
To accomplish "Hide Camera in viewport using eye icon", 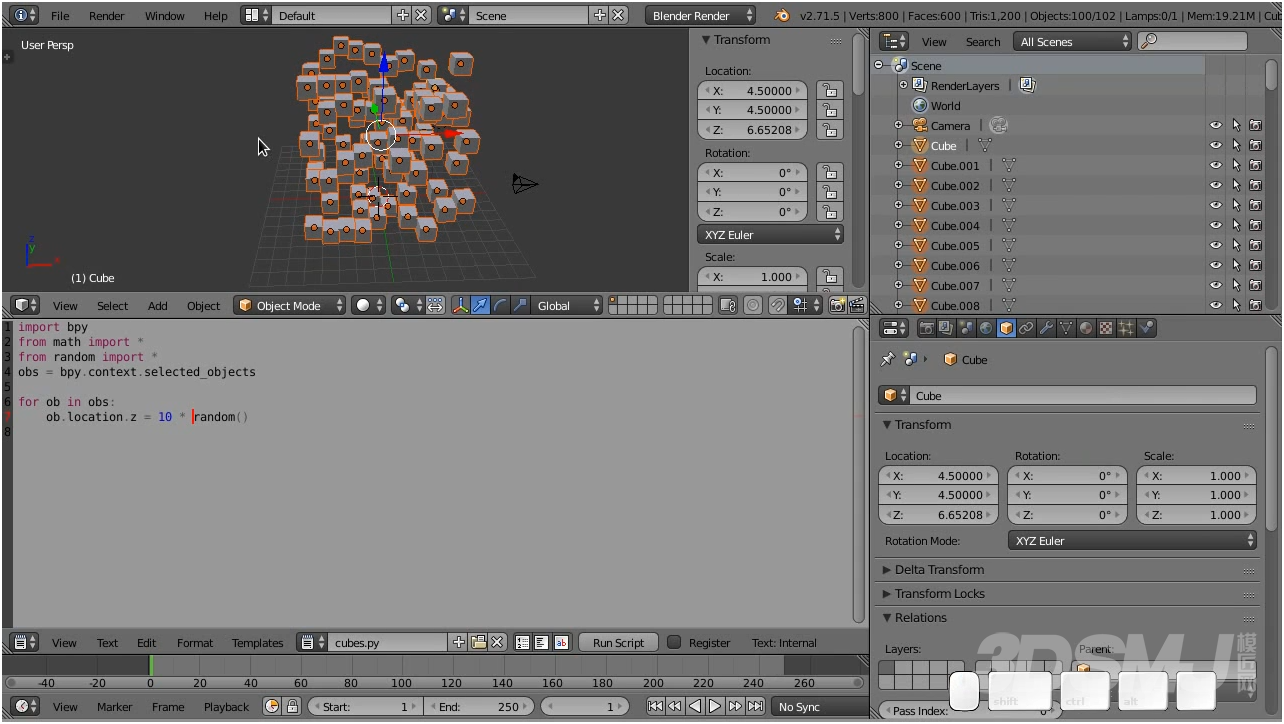I will (1216, 126).
